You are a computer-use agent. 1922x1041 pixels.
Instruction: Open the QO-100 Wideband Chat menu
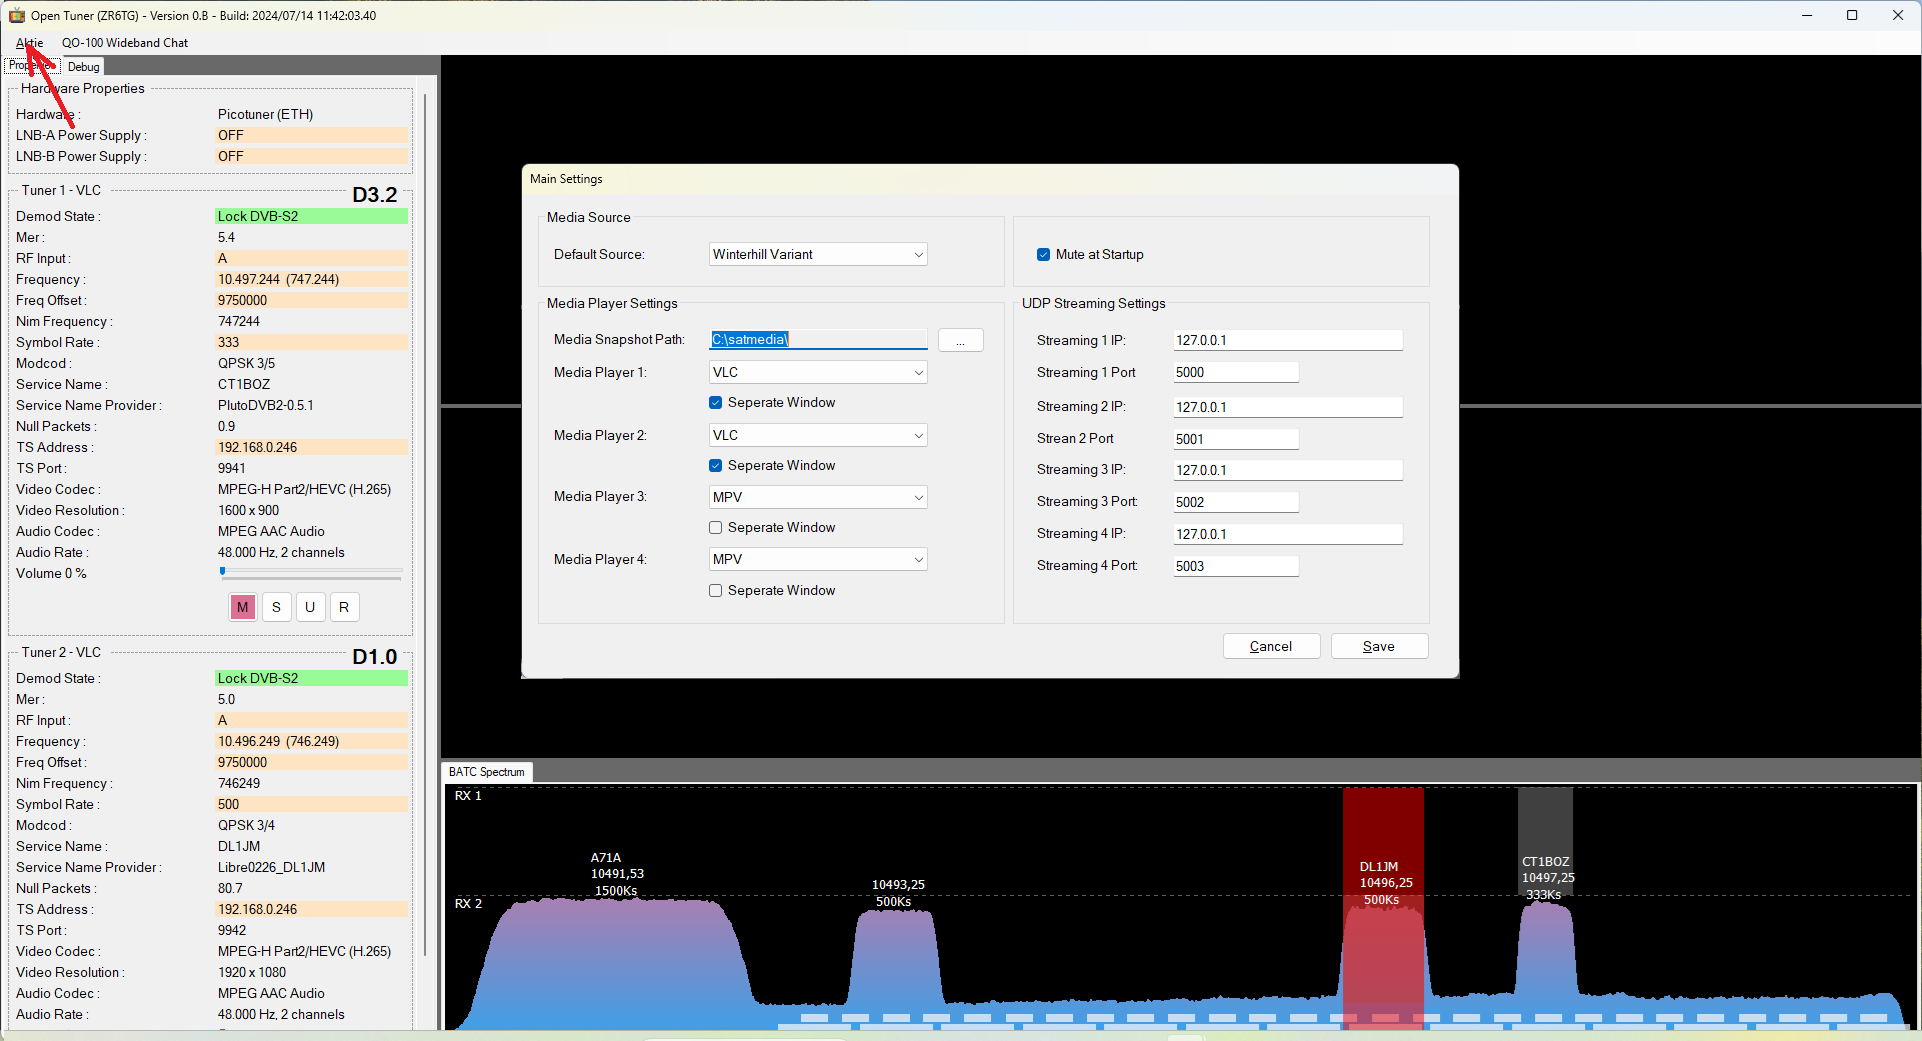tap(125, 43)
